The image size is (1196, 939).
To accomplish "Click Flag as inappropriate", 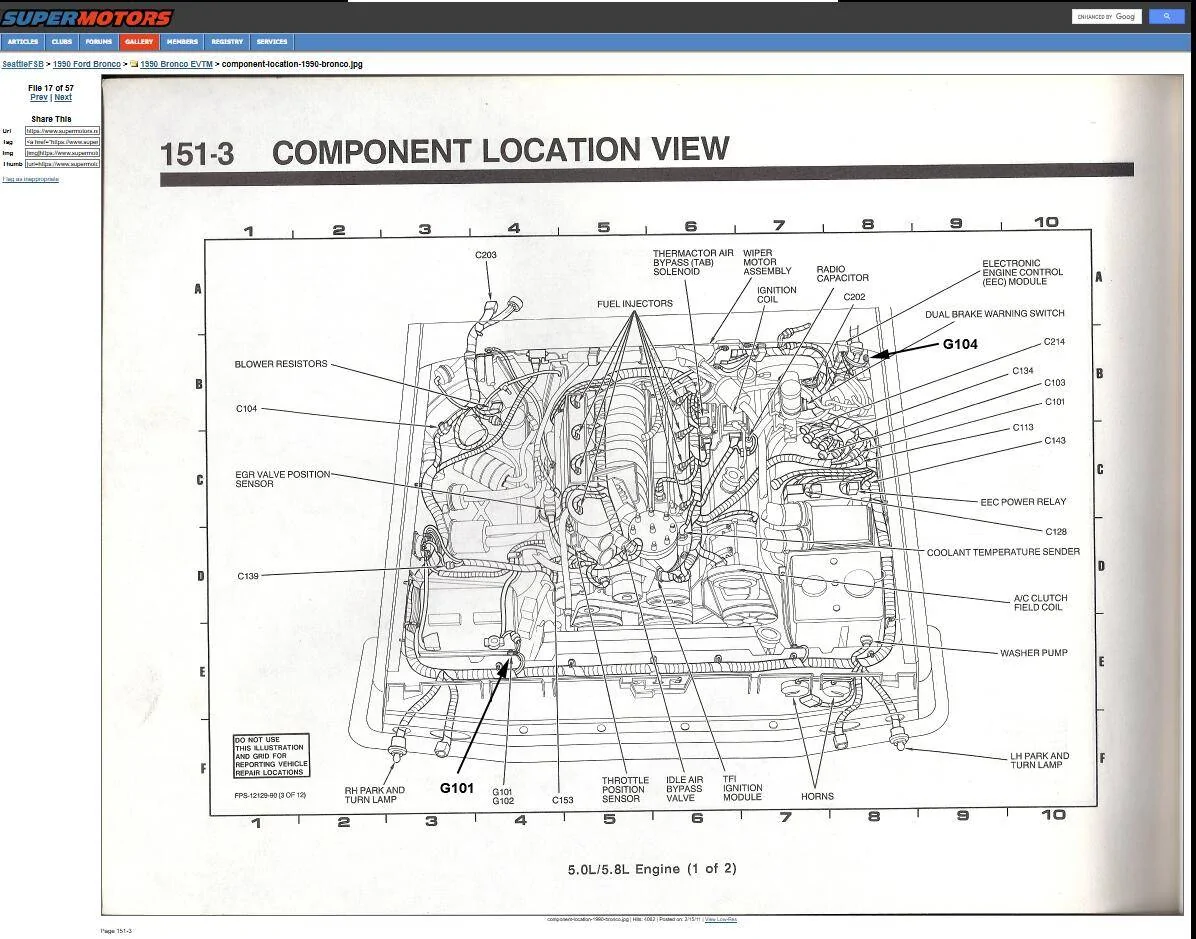I will (x=31, y=179).
